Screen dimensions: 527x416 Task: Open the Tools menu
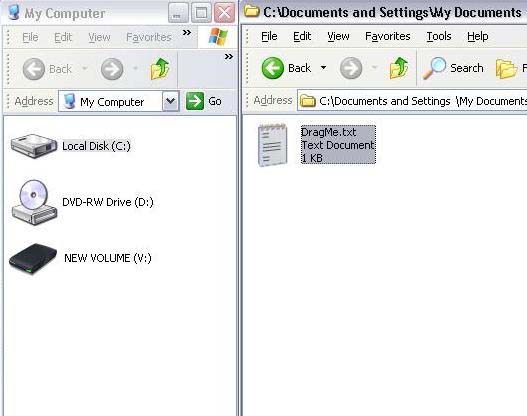pyautogui.click(x=439, y=36)
